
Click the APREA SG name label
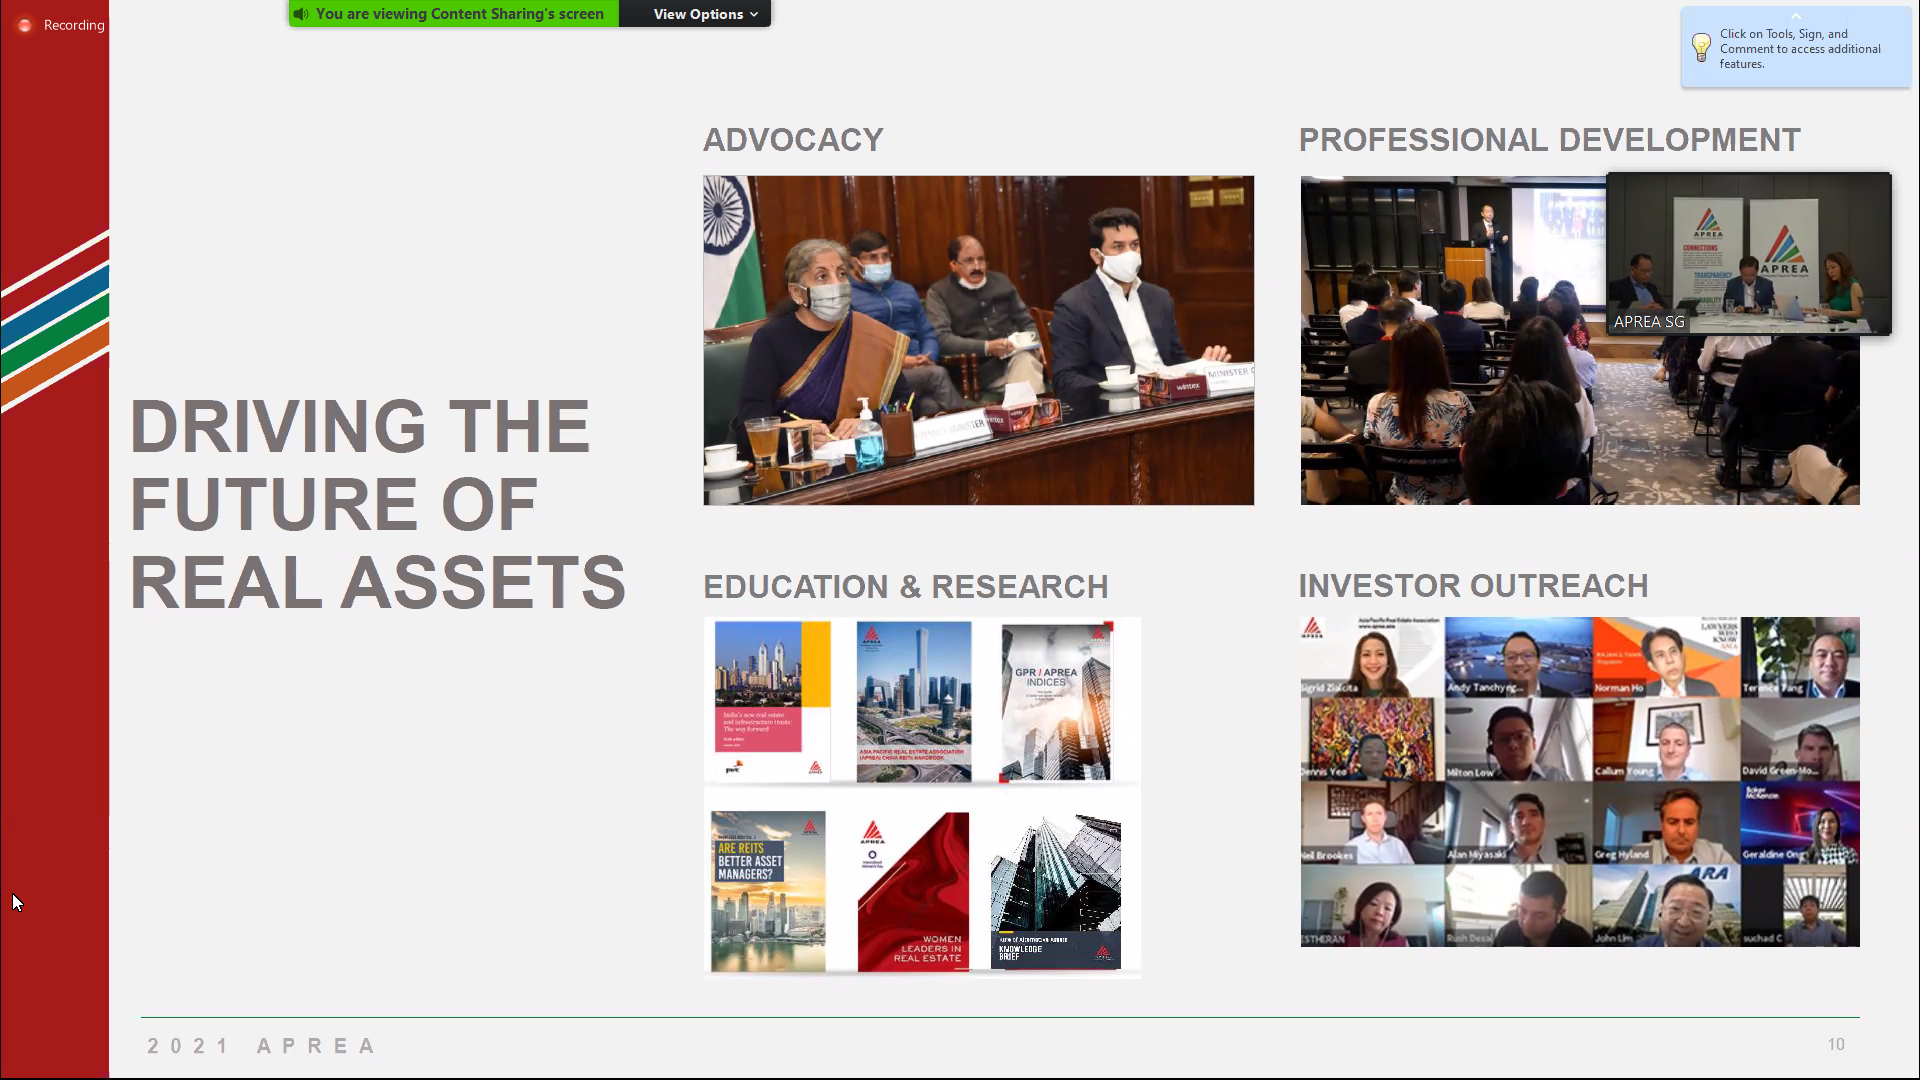tap(1648, 322)
